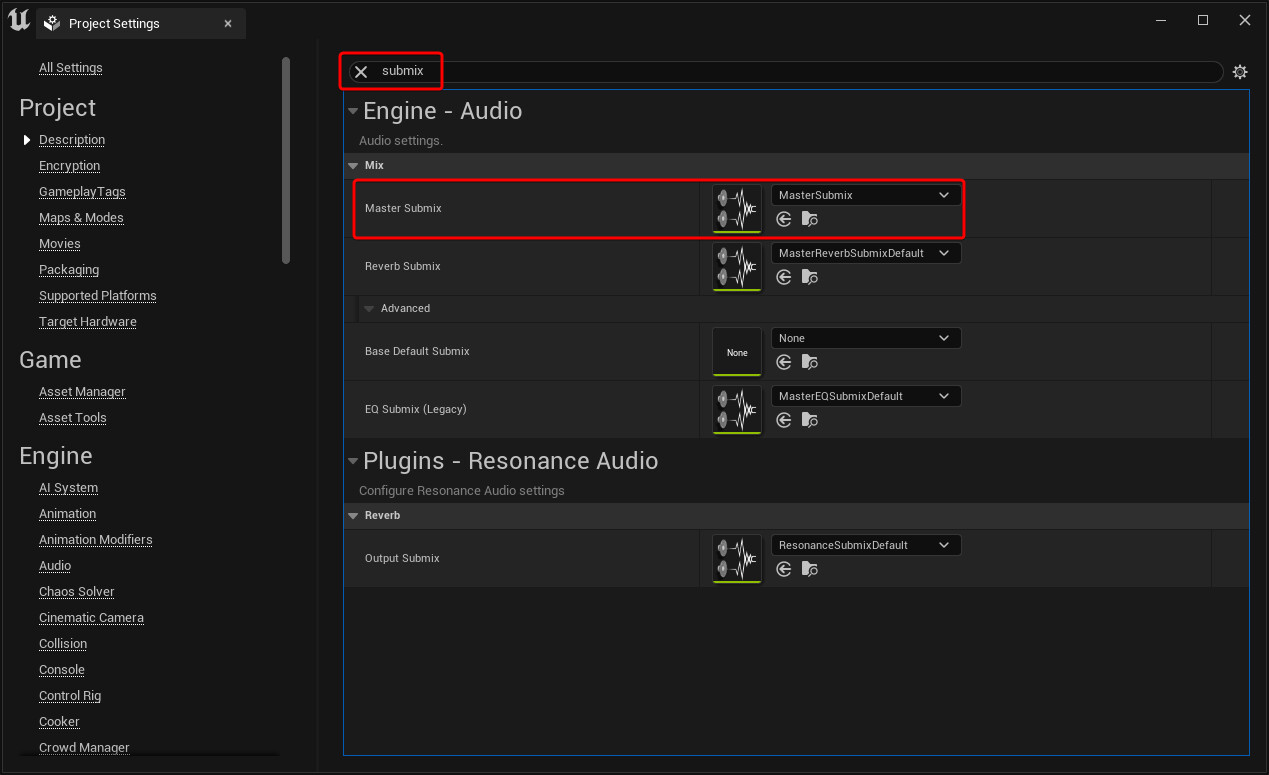1269x775 pixels.
Task: Collapse the Advanced section
Action: (x=370, y=308)
